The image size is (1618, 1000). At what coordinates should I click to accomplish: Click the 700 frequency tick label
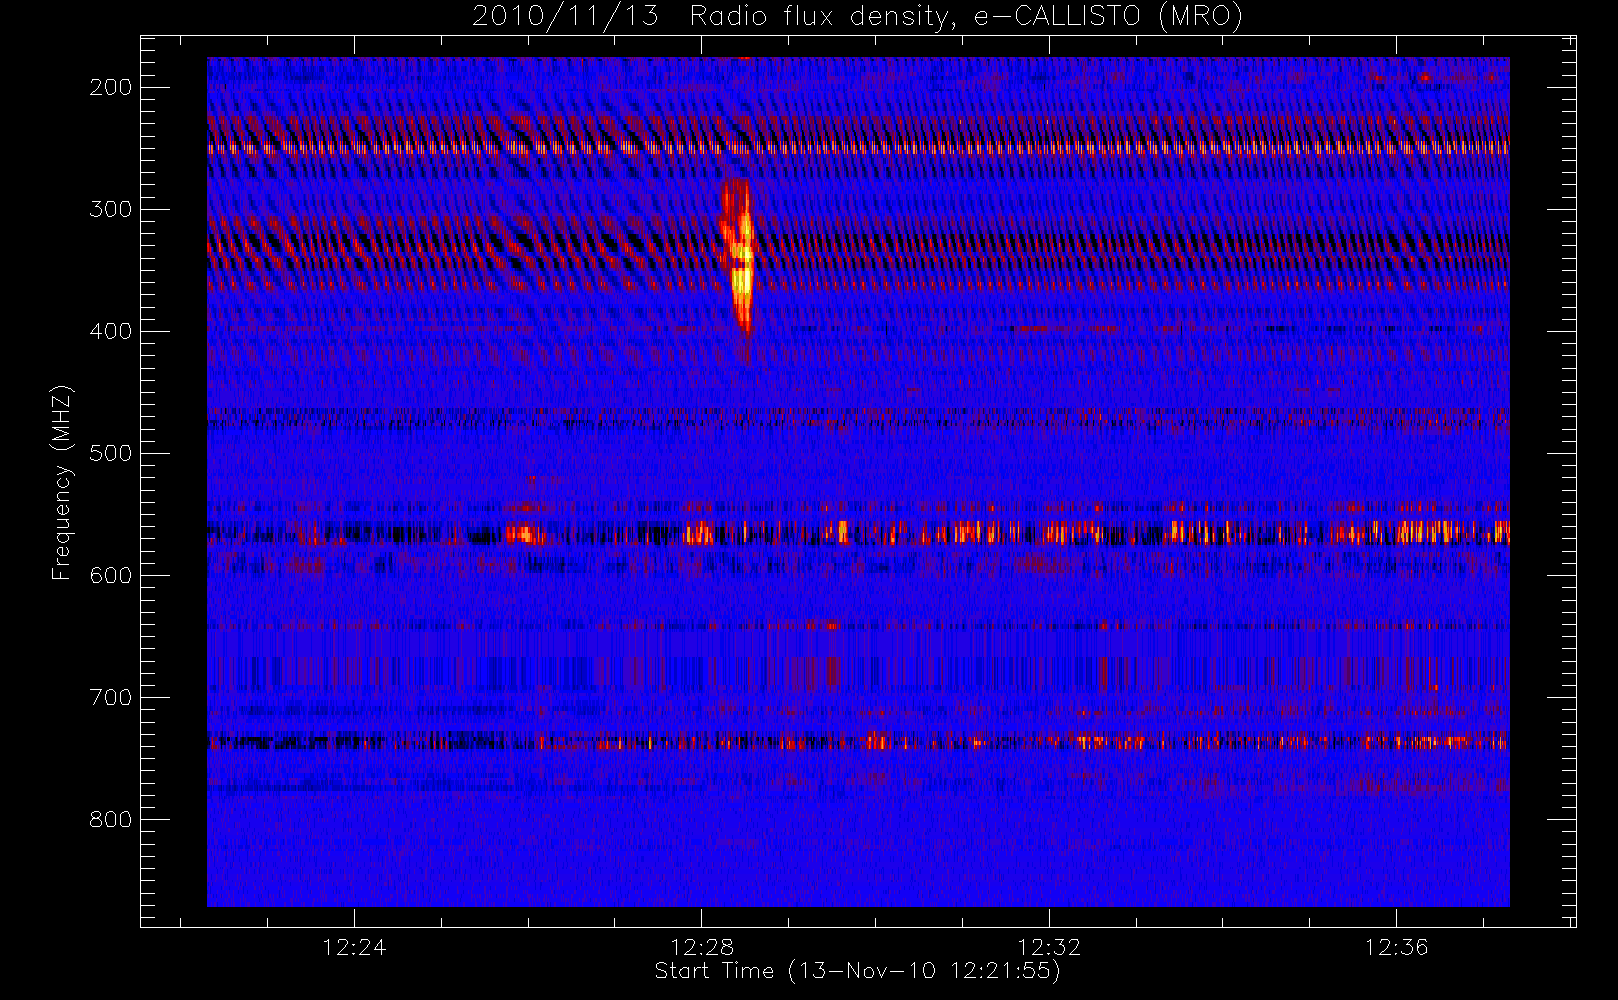(x=111, y=697)
